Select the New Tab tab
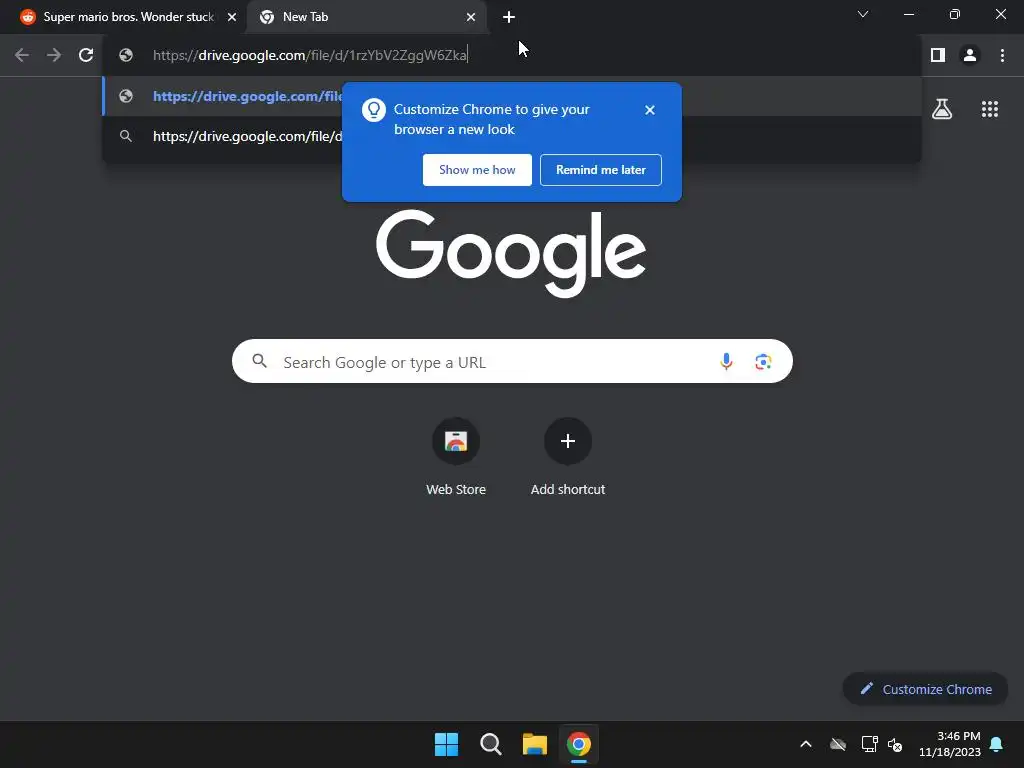The height and width of the screenshot is (768, 1024). (x=366, y=17)
